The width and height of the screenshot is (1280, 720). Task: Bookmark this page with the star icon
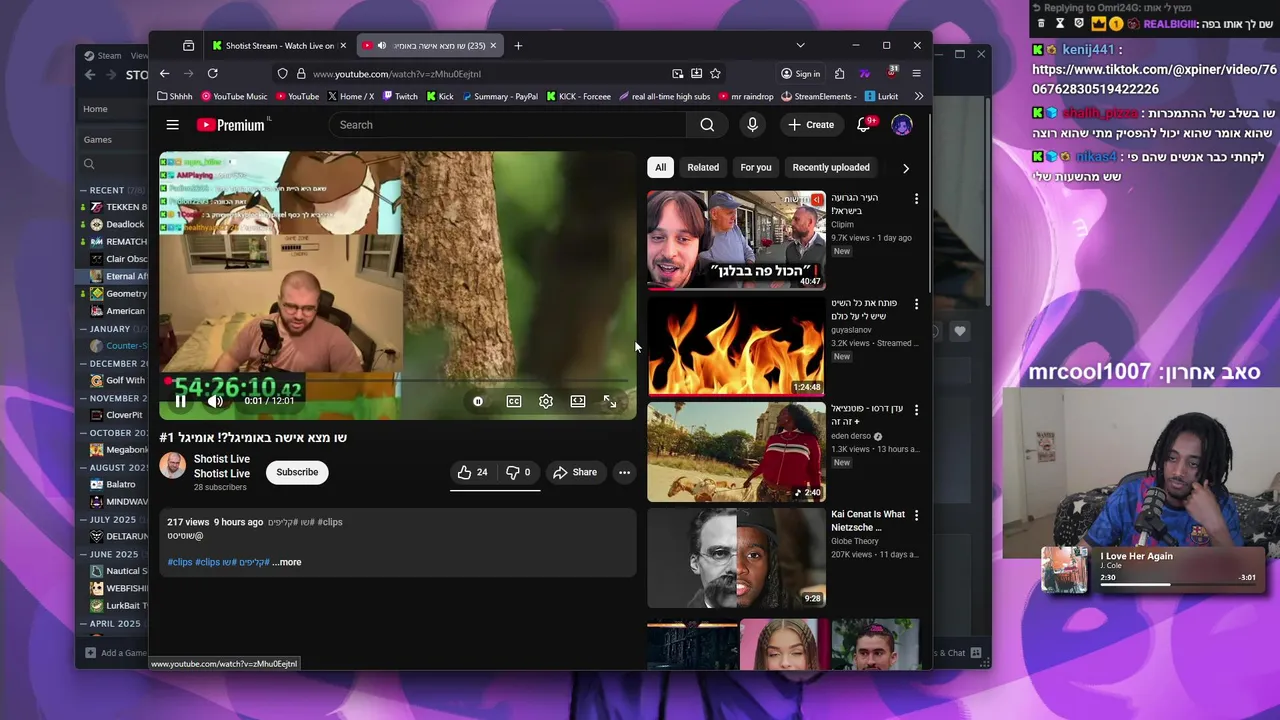tap(715, 73)
